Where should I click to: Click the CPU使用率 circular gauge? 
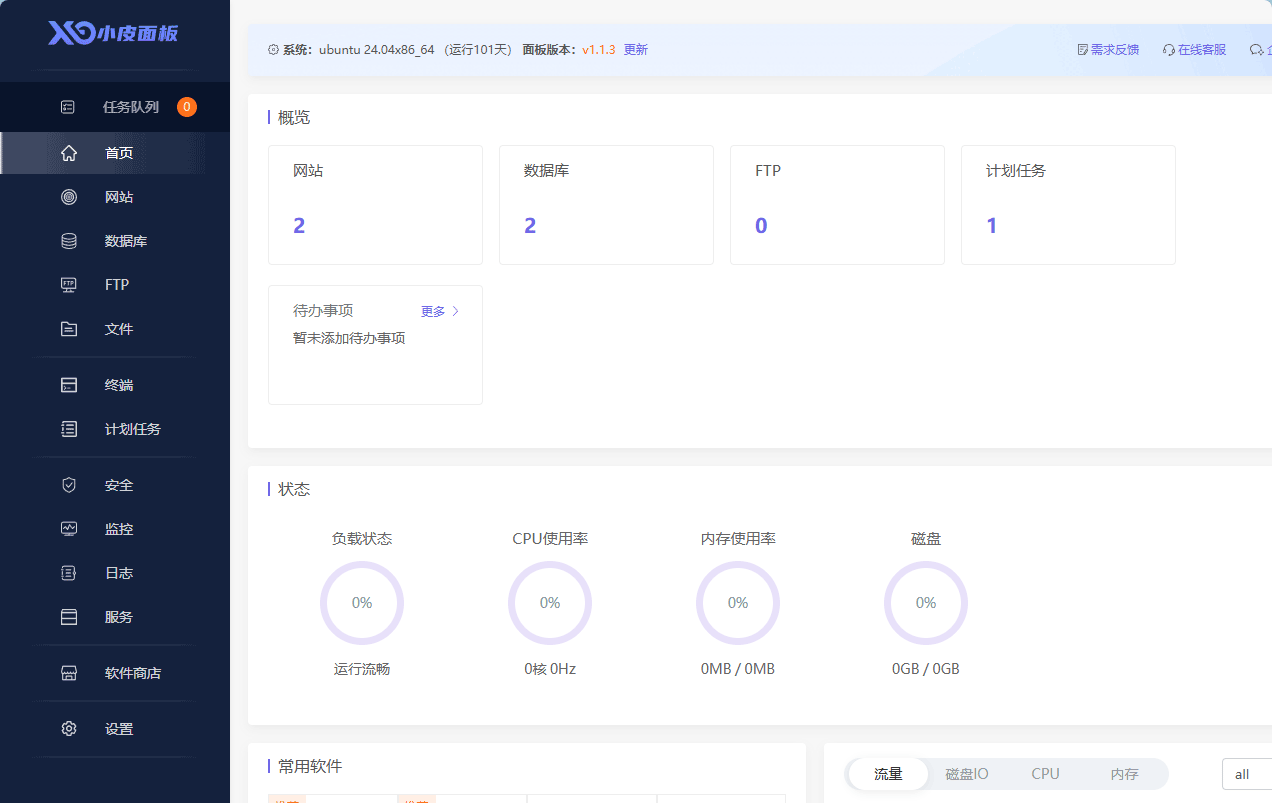click(550, 603)
